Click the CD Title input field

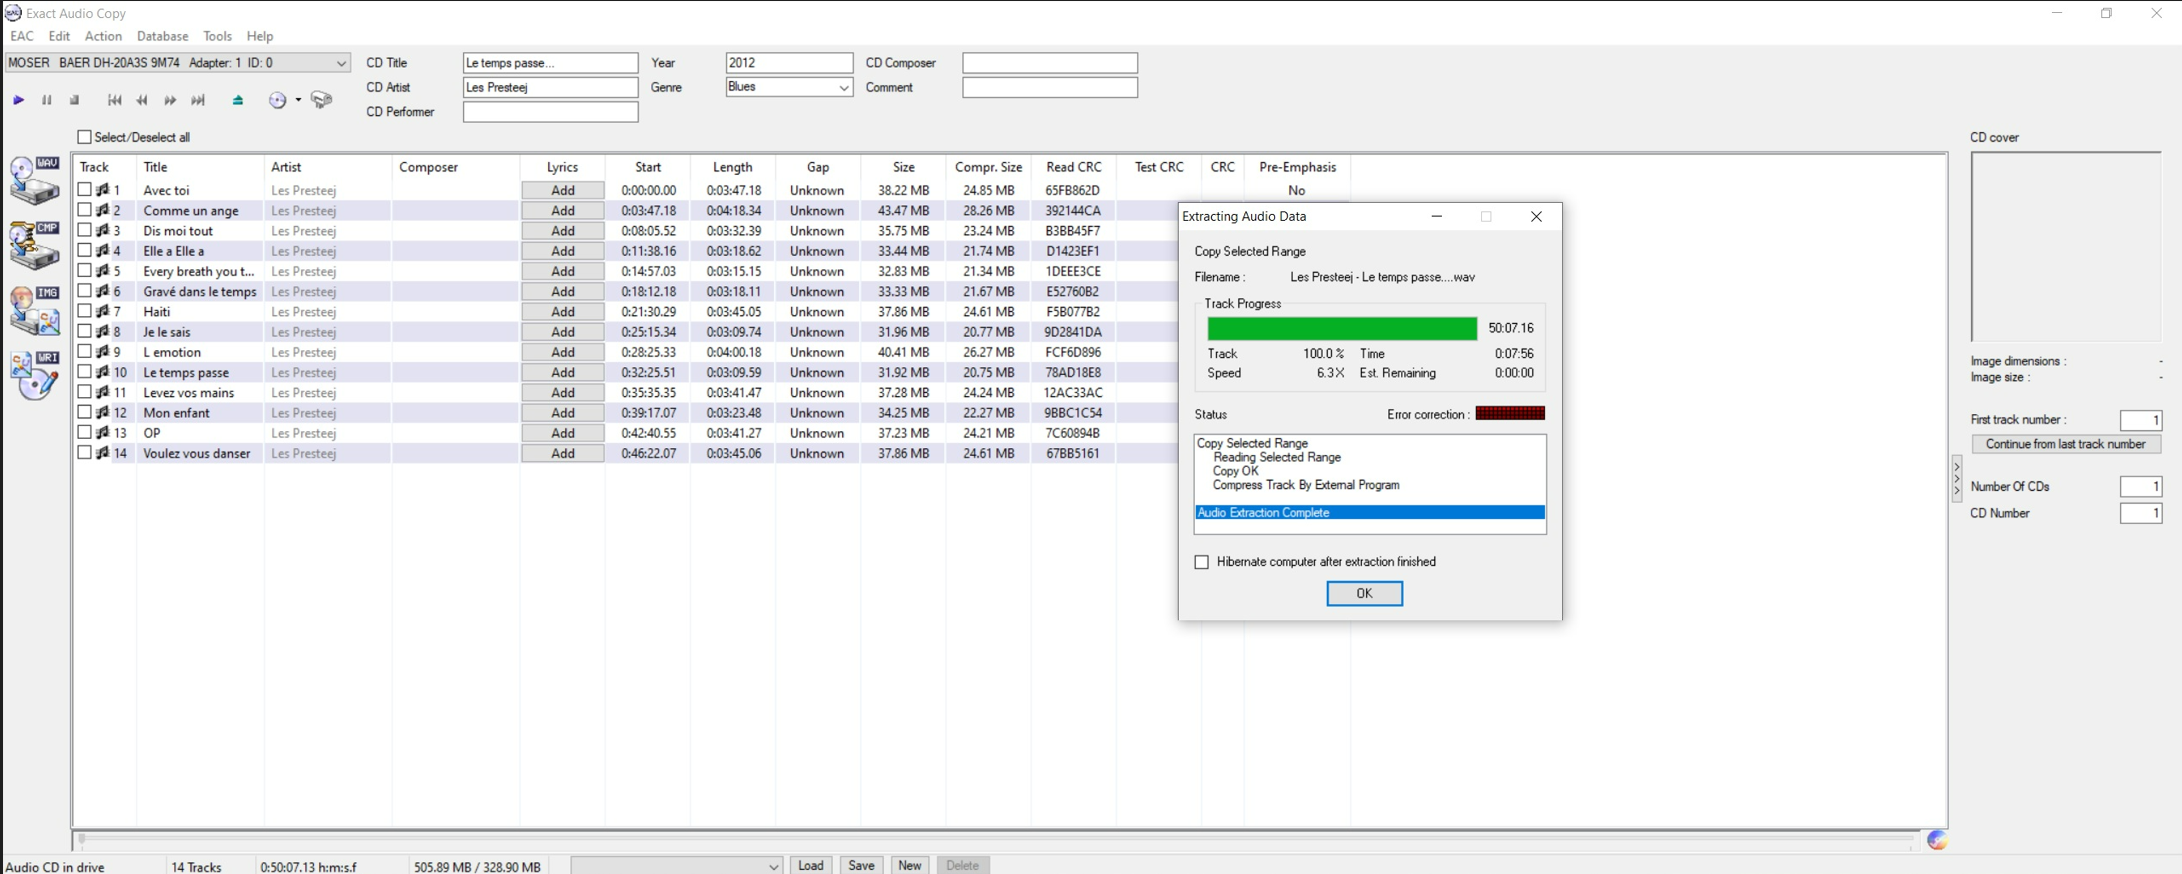pyautogui.click(x=550, y=63)
